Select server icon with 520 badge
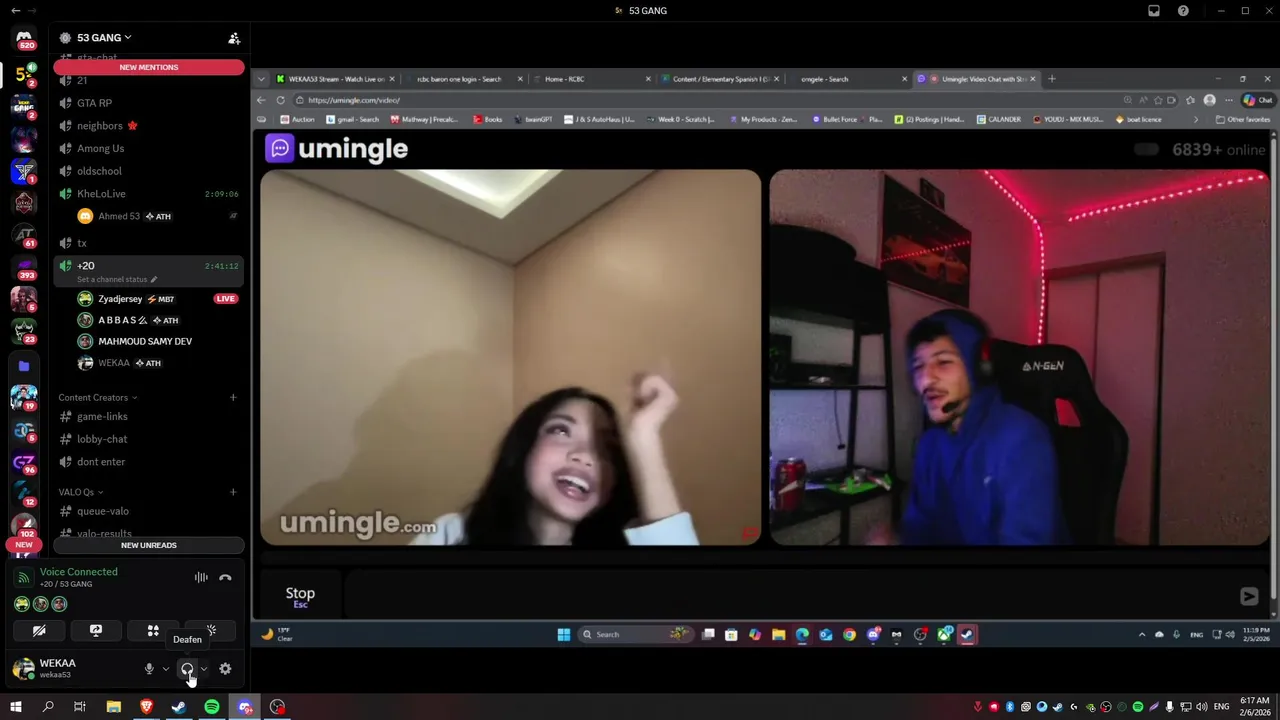1280x720 pixels. [25, 39]
